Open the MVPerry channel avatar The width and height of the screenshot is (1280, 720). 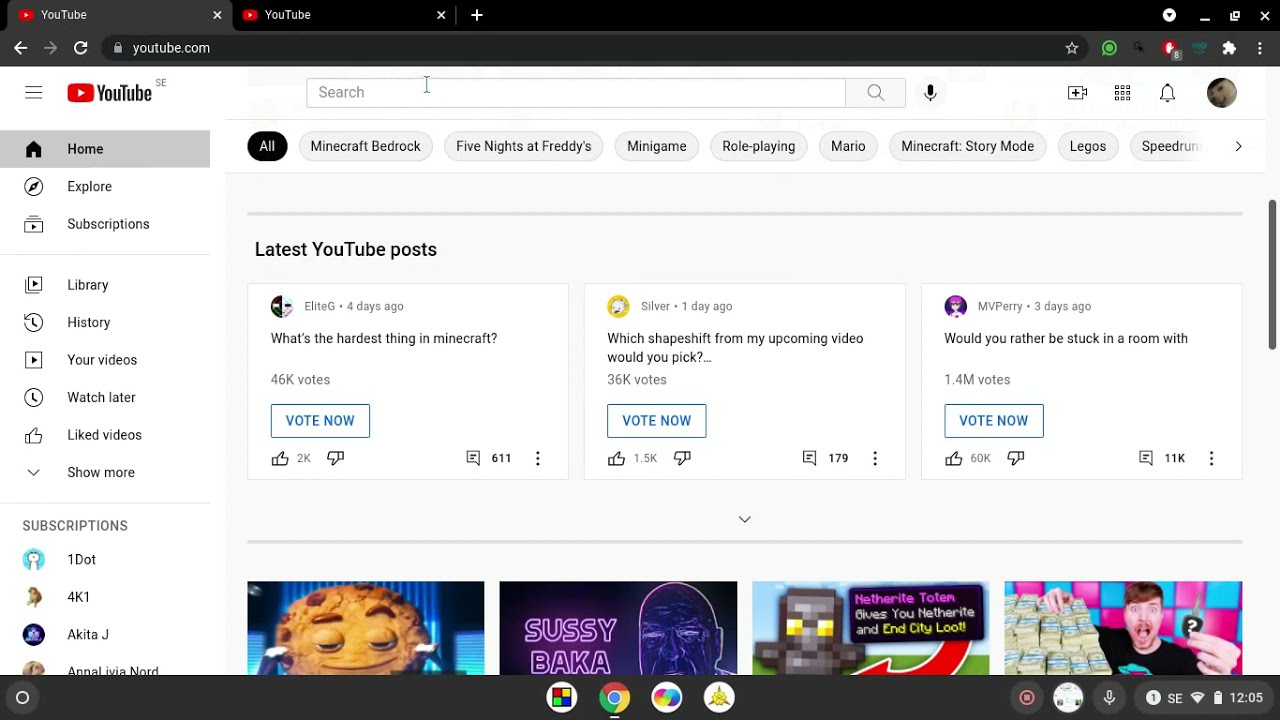coord(955,306)
